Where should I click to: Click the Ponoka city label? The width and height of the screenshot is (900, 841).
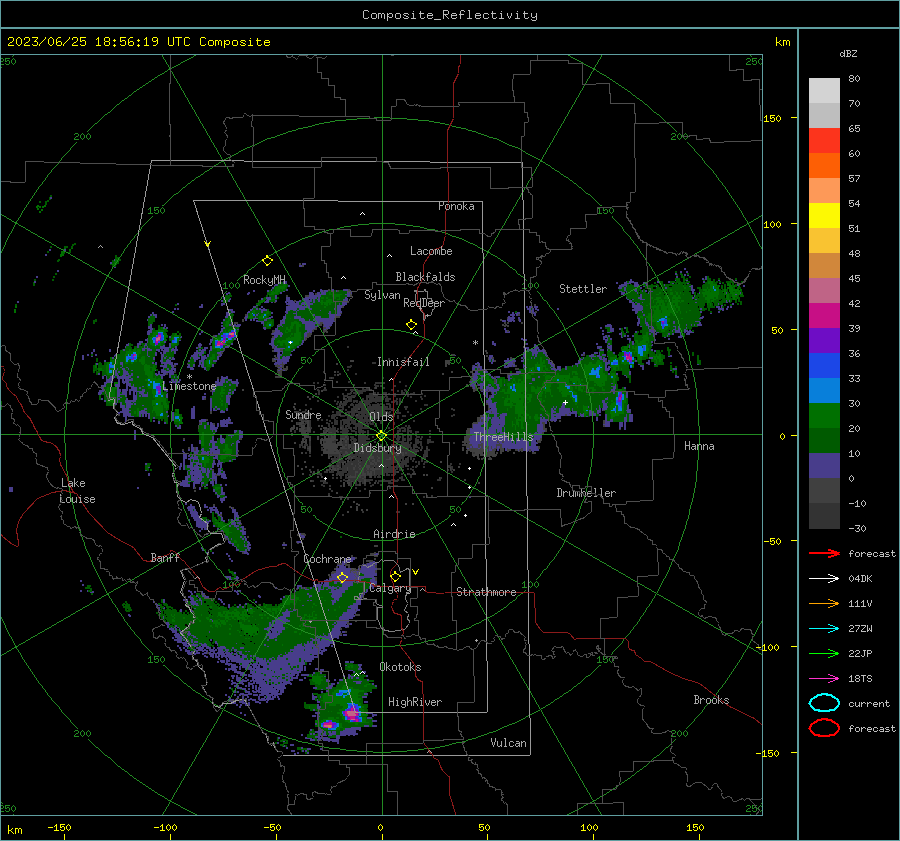[x=456, y=206]
